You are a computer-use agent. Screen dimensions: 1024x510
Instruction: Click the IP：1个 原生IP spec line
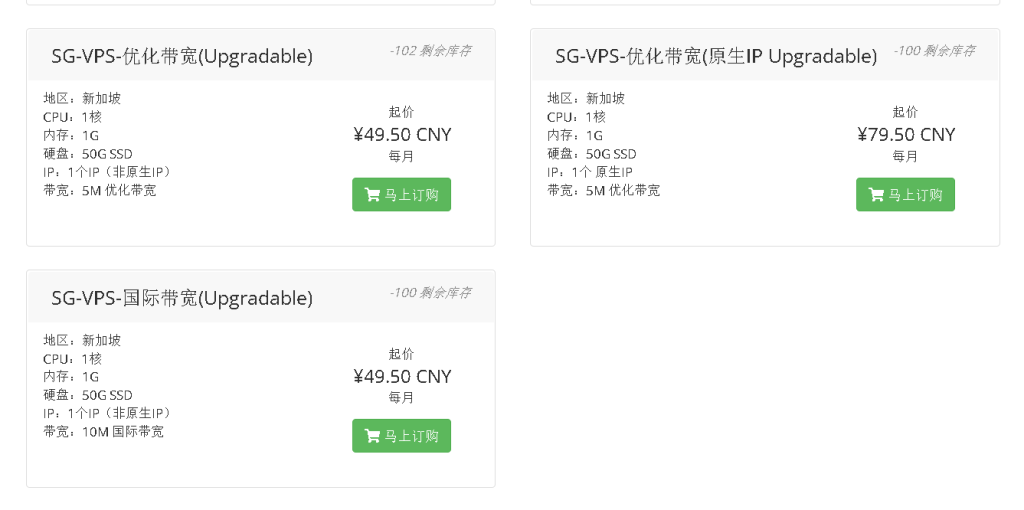(590, 172)
